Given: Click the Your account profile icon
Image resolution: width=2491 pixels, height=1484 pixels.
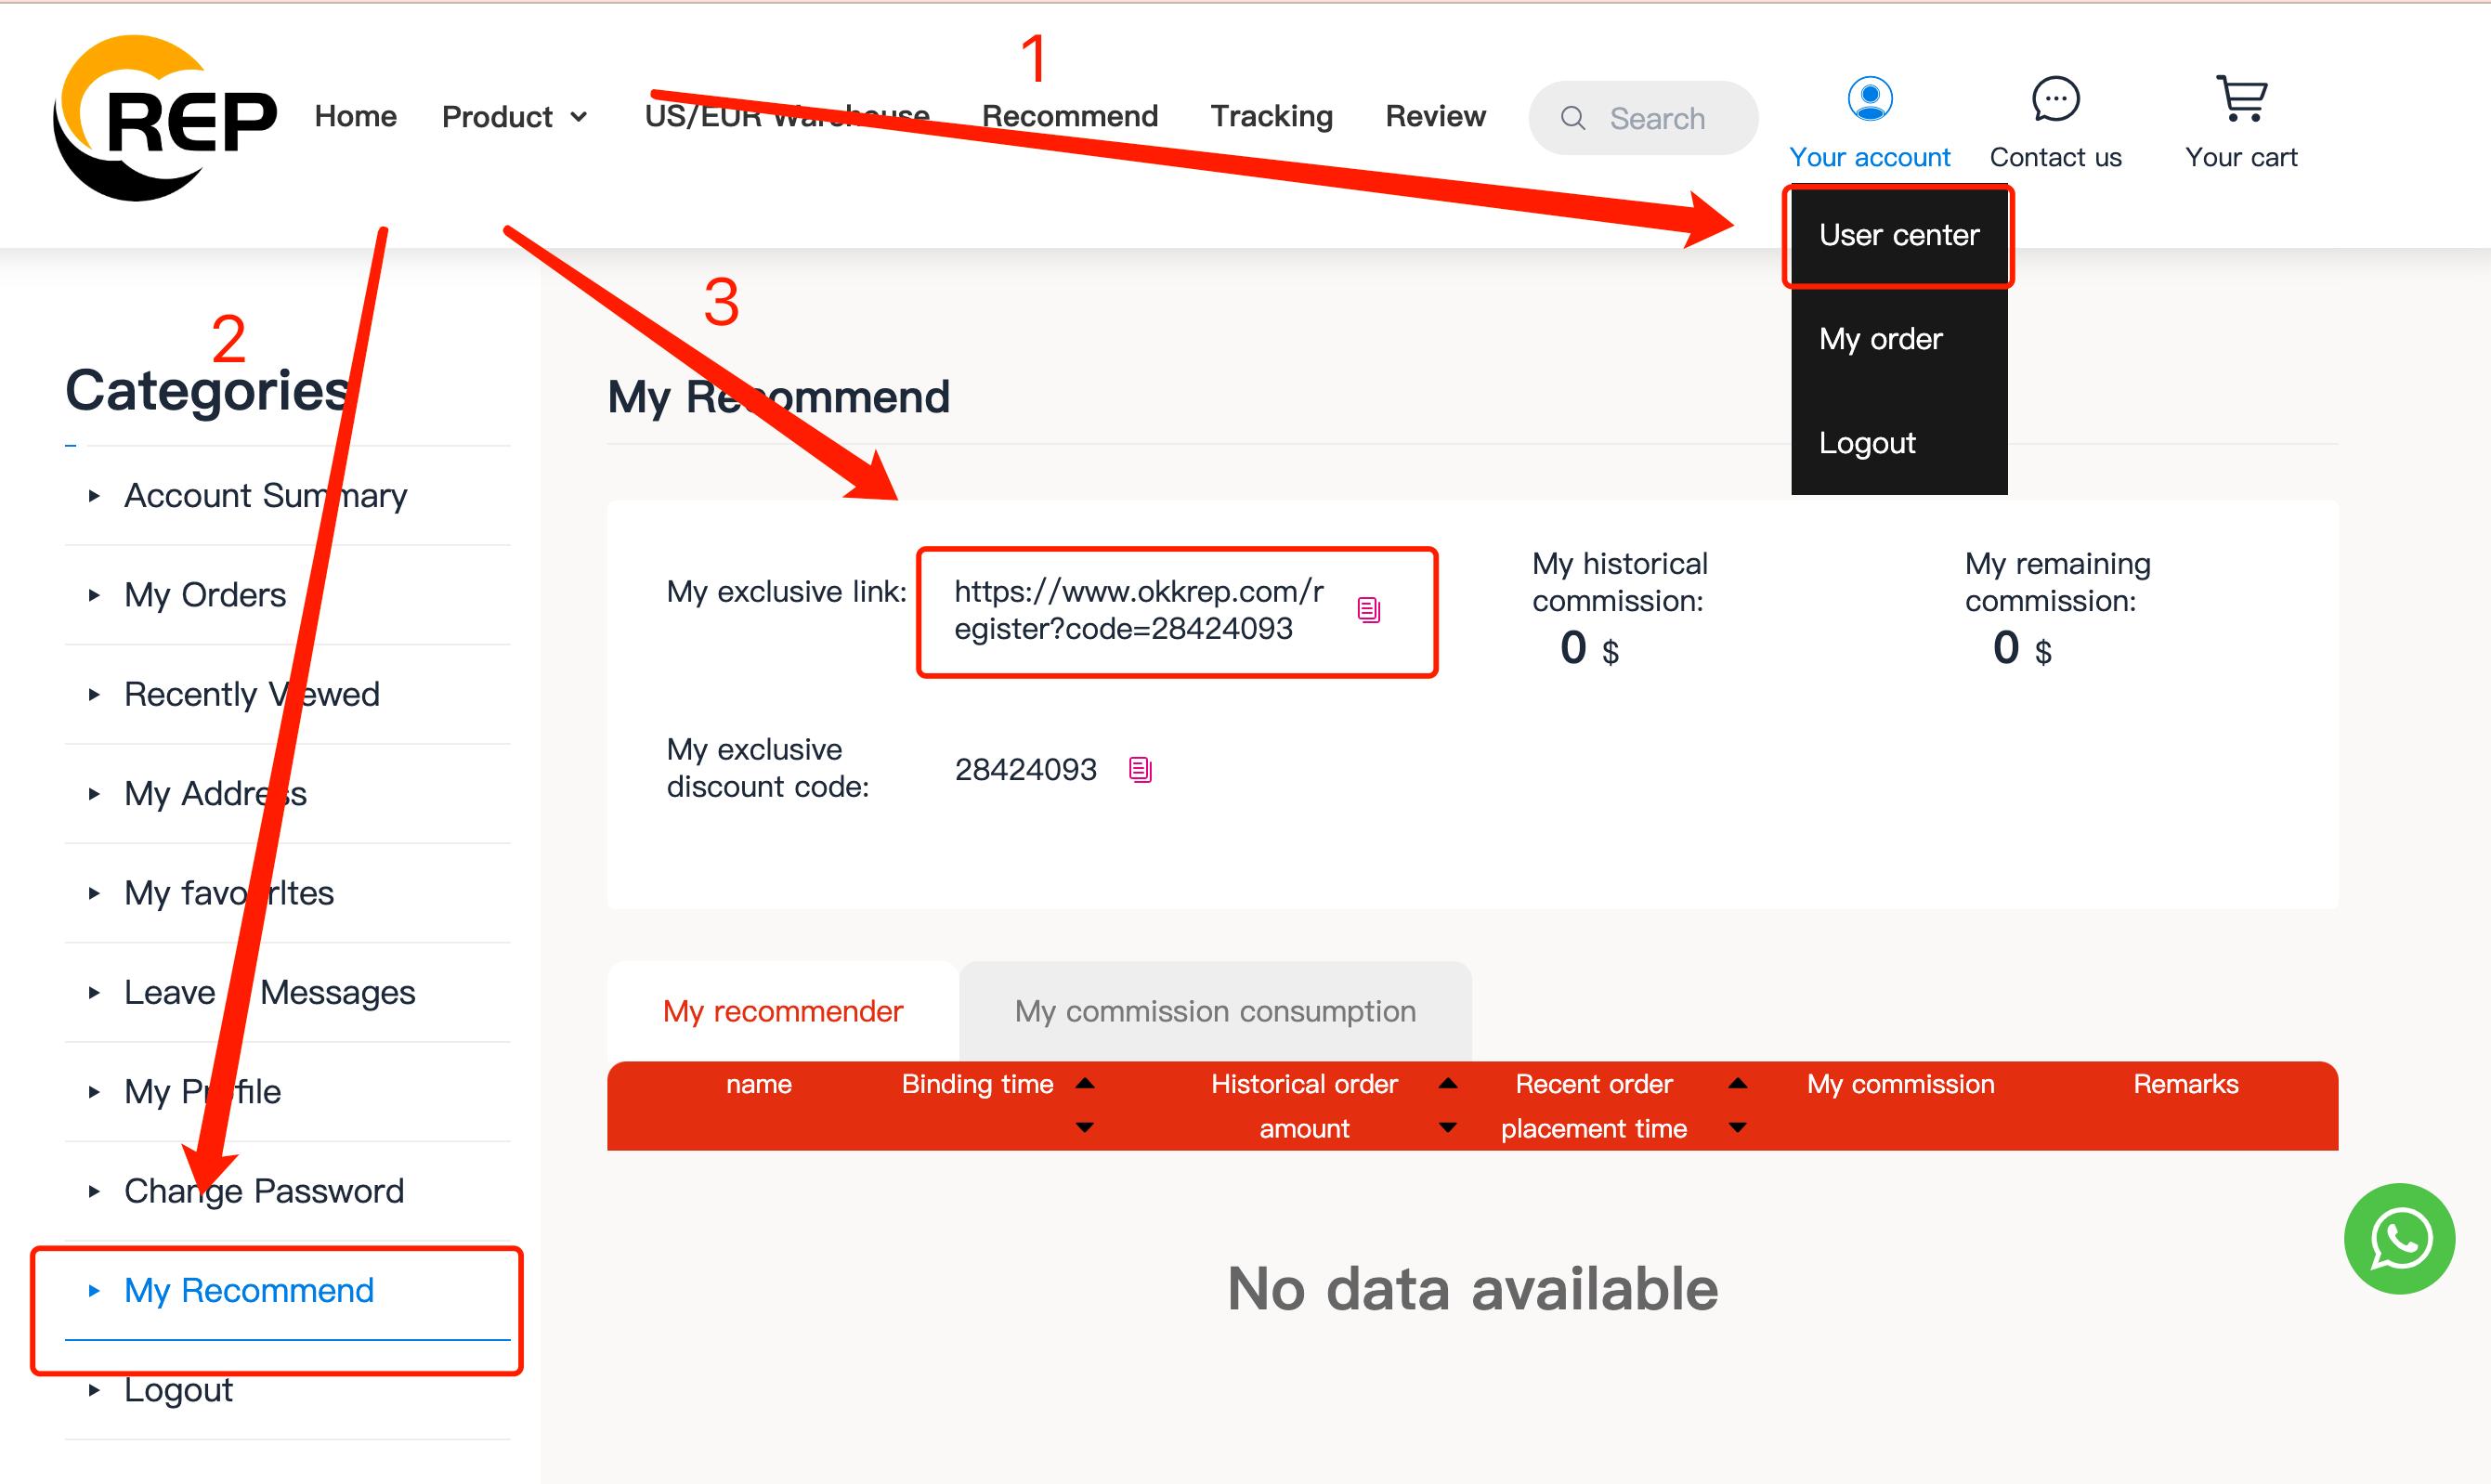Looking at the screenshot, I should [1869, 99].
